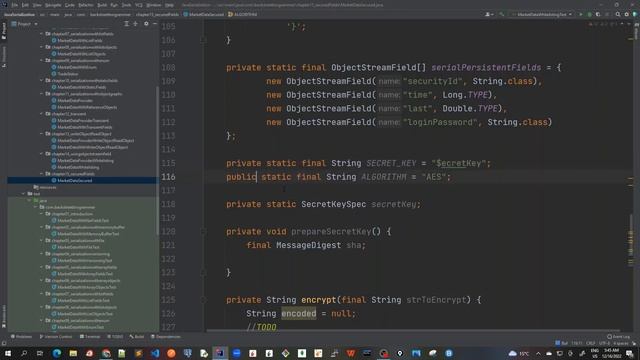Click CRLF line separator in status bar

pyautogui.click(x=590, y=343)
